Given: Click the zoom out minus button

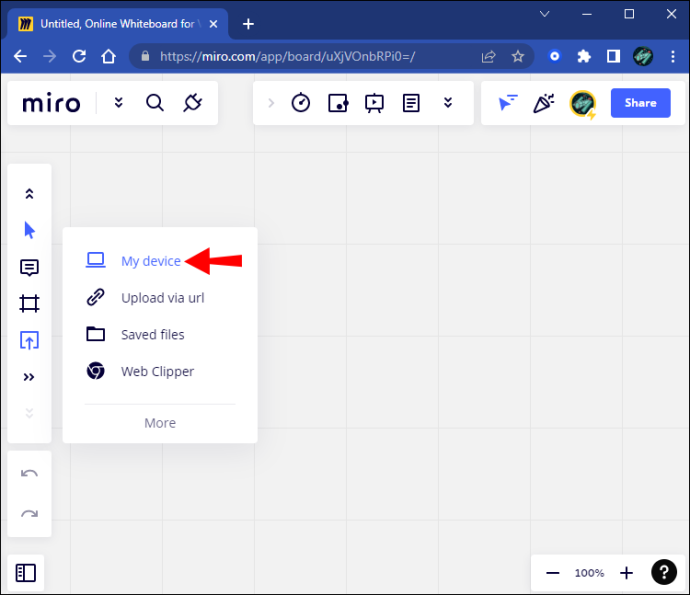Looking at the screenshot, I should coord(553,573).
